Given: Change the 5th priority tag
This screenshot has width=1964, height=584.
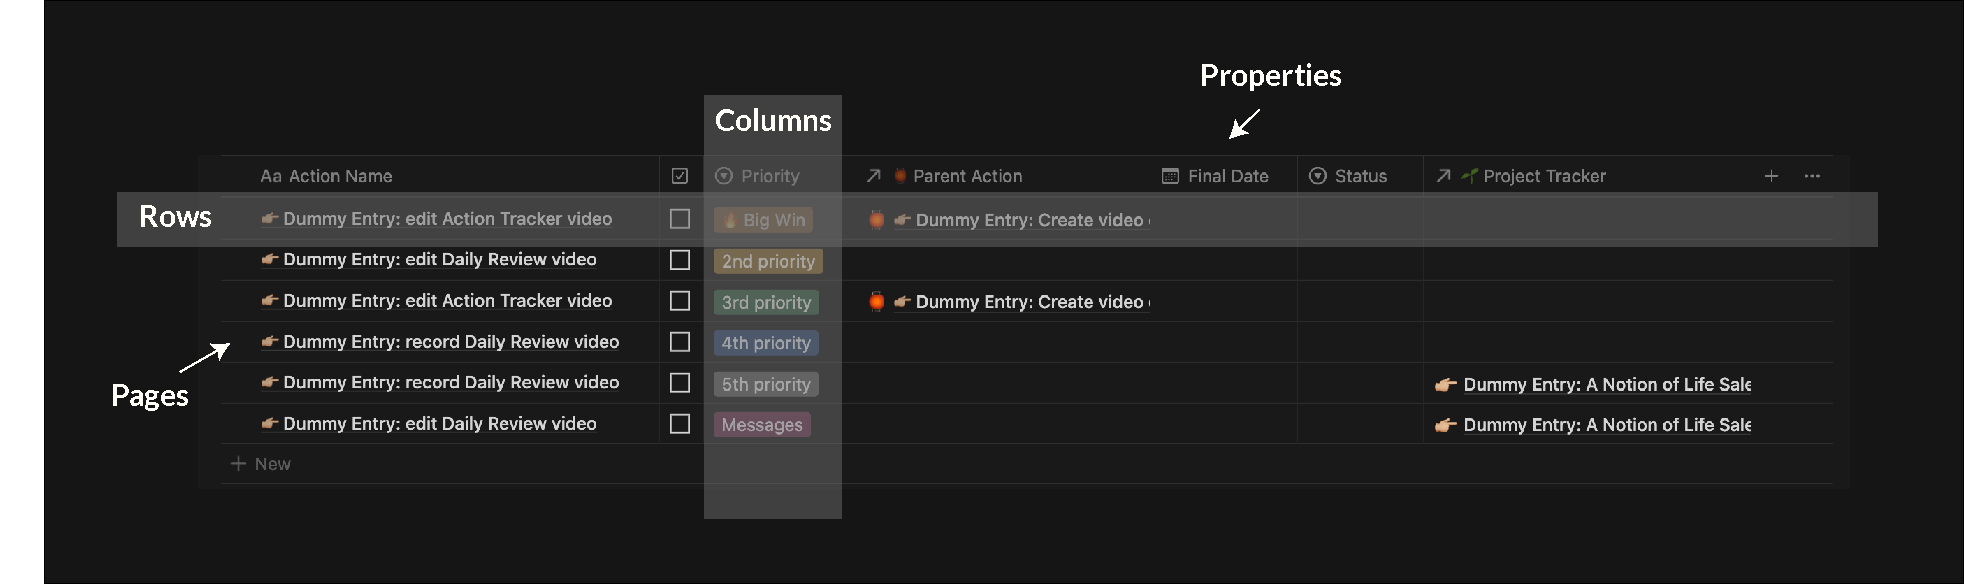Looking at the screenshot, I should coord(766,384).
